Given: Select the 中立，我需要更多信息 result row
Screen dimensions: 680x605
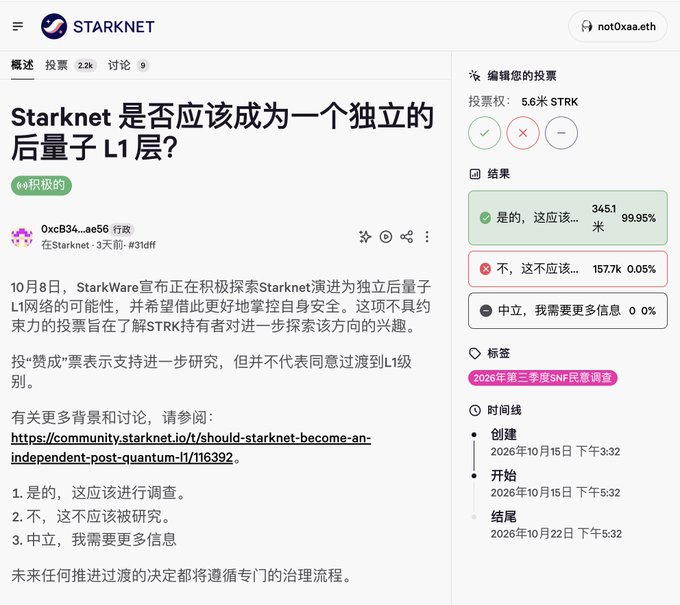Looking at the screenshot, I should click(x=568, y=311).
